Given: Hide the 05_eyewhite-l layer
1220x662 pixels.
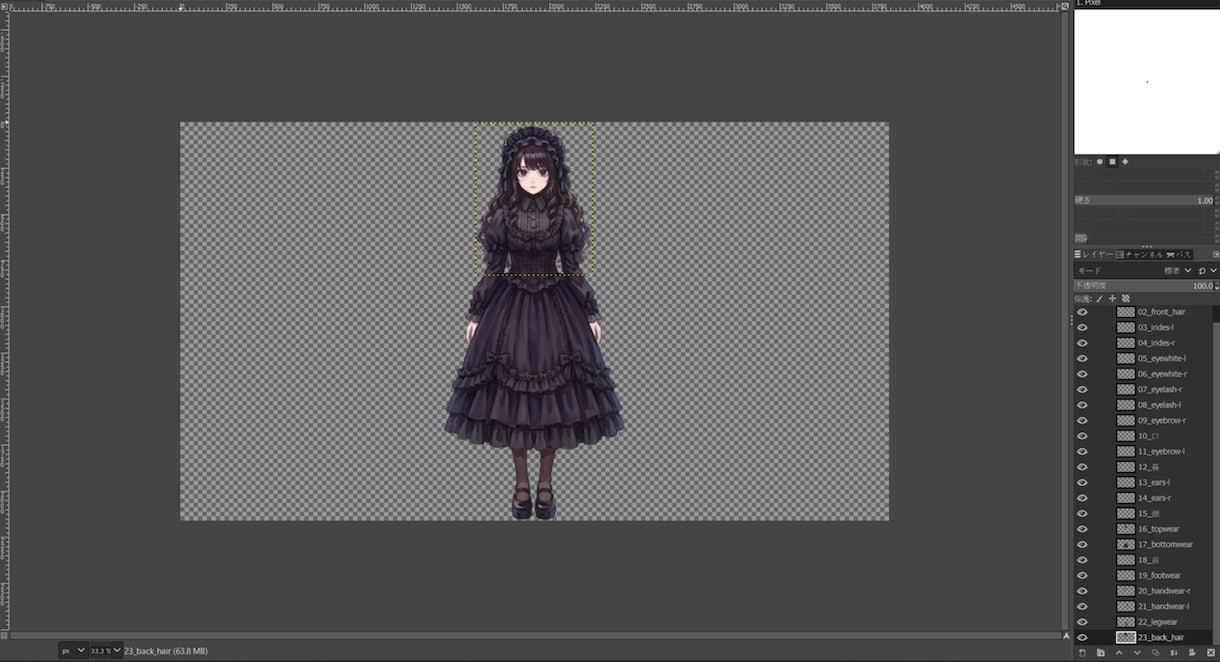Looking at the screenshot, I should (1082, 358).
